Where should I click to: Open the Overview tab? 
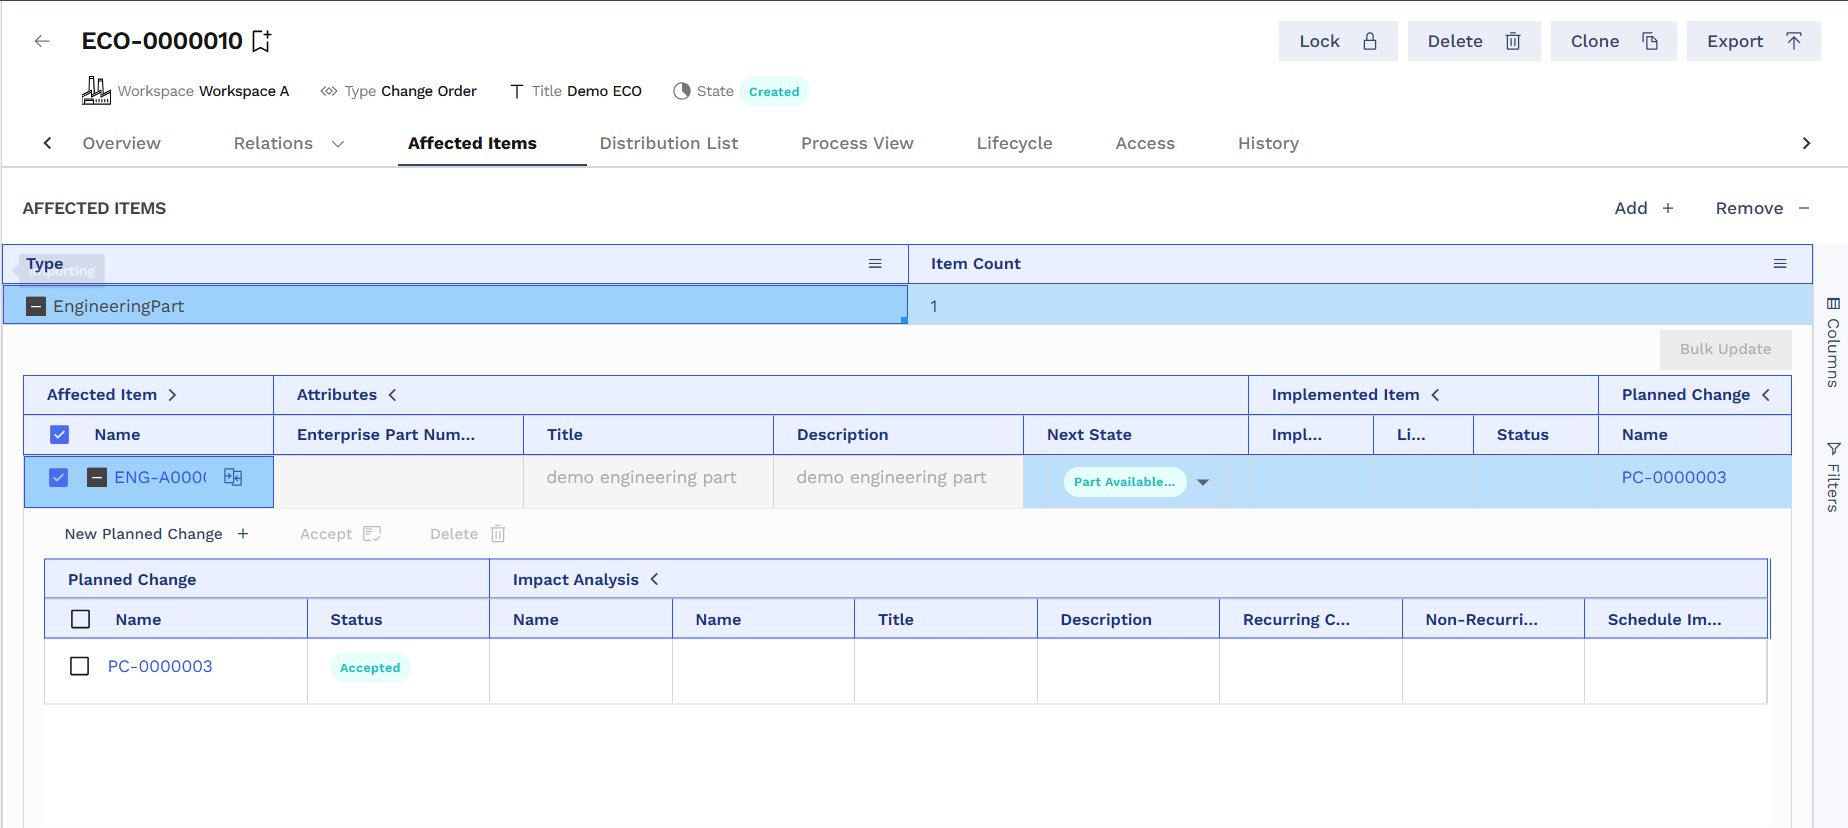click(122, 143)
